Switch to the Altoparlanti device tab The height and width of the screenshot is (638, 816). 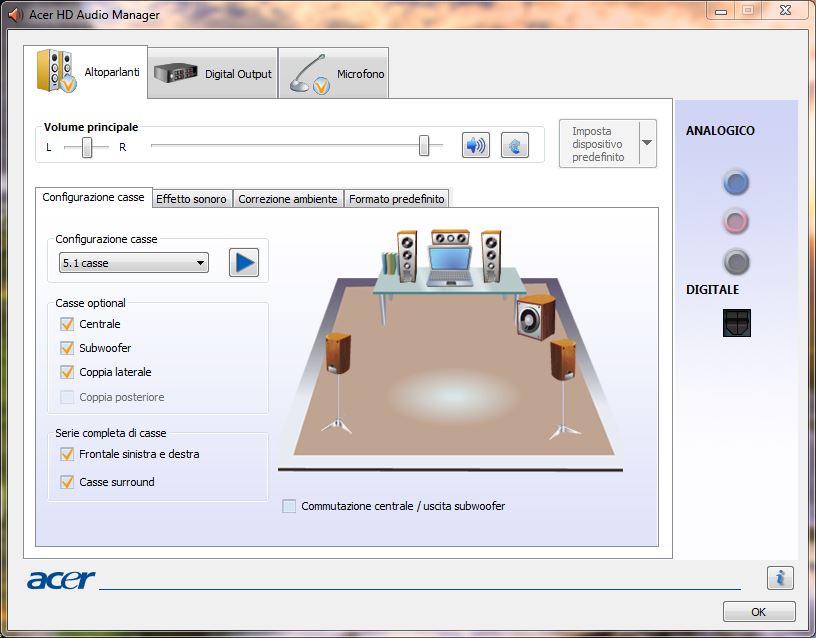coord(86,72)
